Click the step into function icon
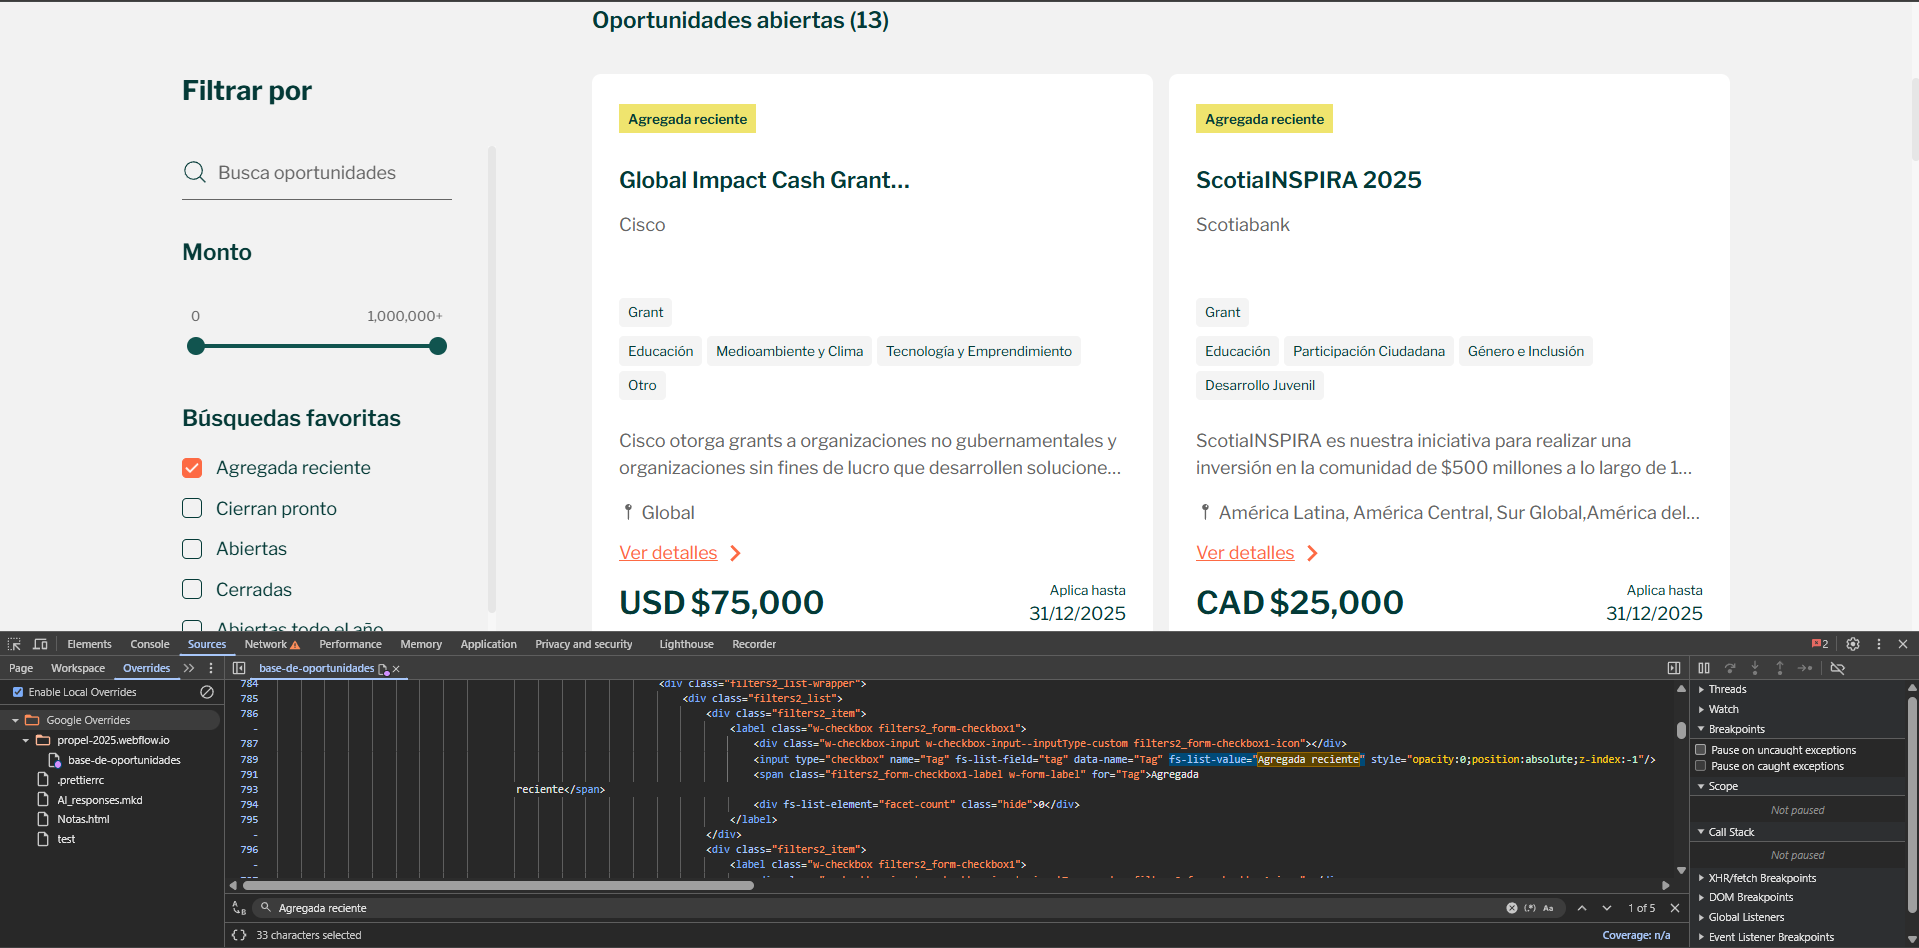Image resolution: width=1919 pixels, height=948 pixels. coord(1755,668)
